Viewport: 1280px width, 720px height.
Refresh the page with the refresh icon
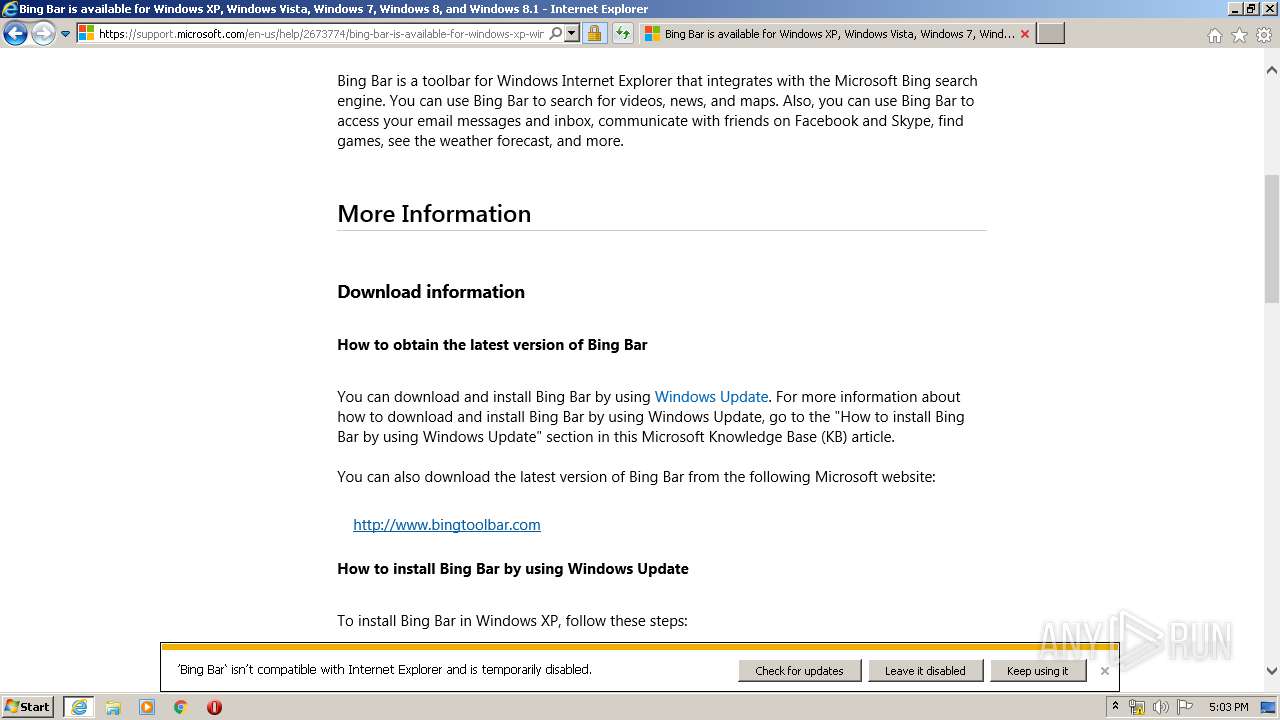622,34
